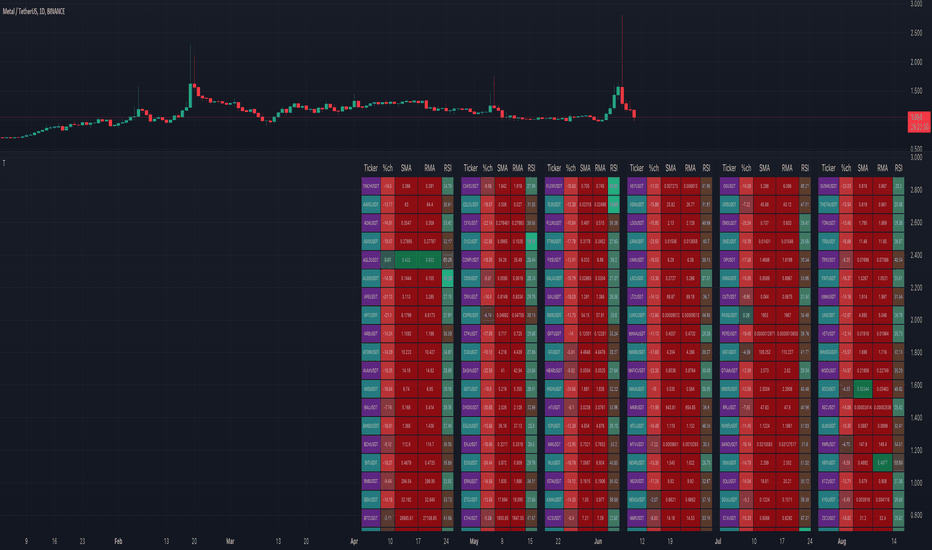Image resolution: width=932 pixels, height=550 pixels.
Task: Click the green SMA cell for XDCUSDT
Action: click(x=862, y=389)
